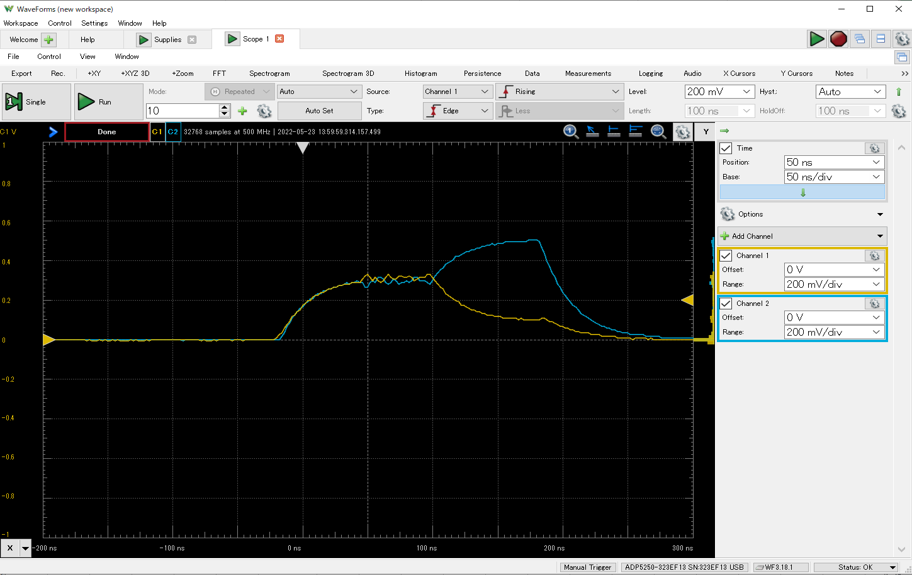Click the buffer number input field
The image size is (912, 575).
coord(182,111)
